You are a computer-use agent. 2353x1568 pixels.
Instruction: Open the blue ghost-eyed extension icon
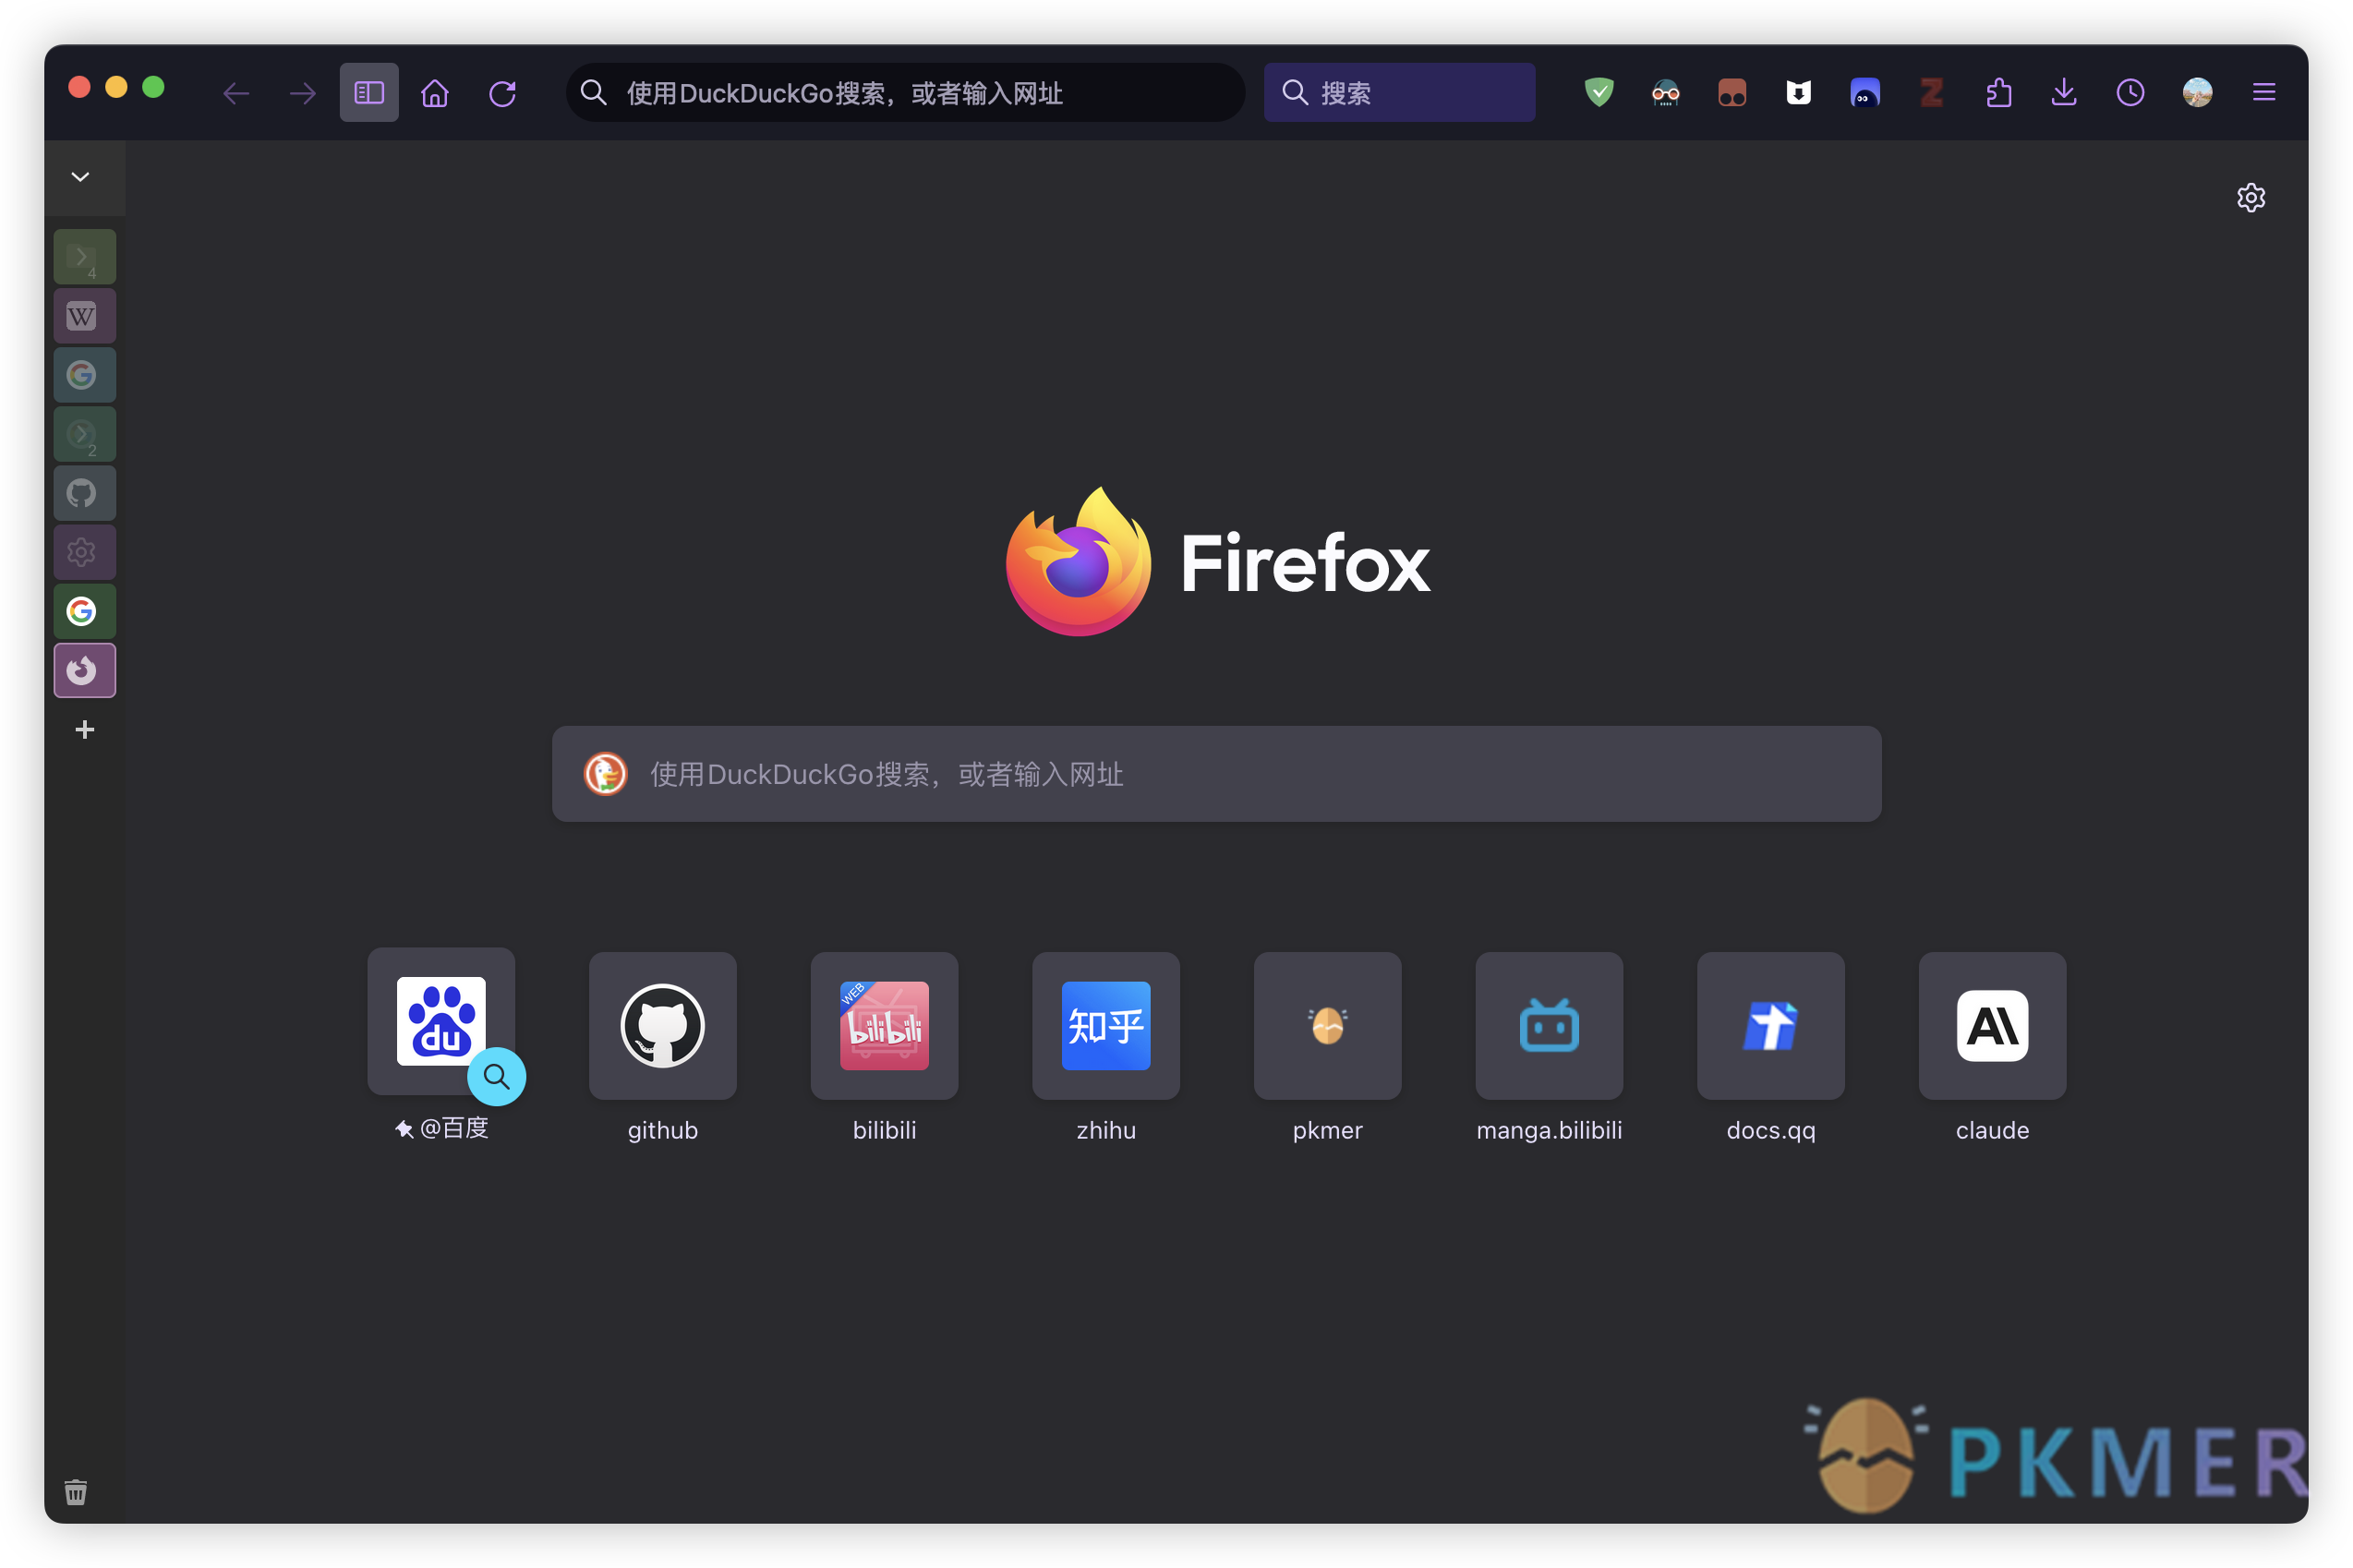point(1865,93)
